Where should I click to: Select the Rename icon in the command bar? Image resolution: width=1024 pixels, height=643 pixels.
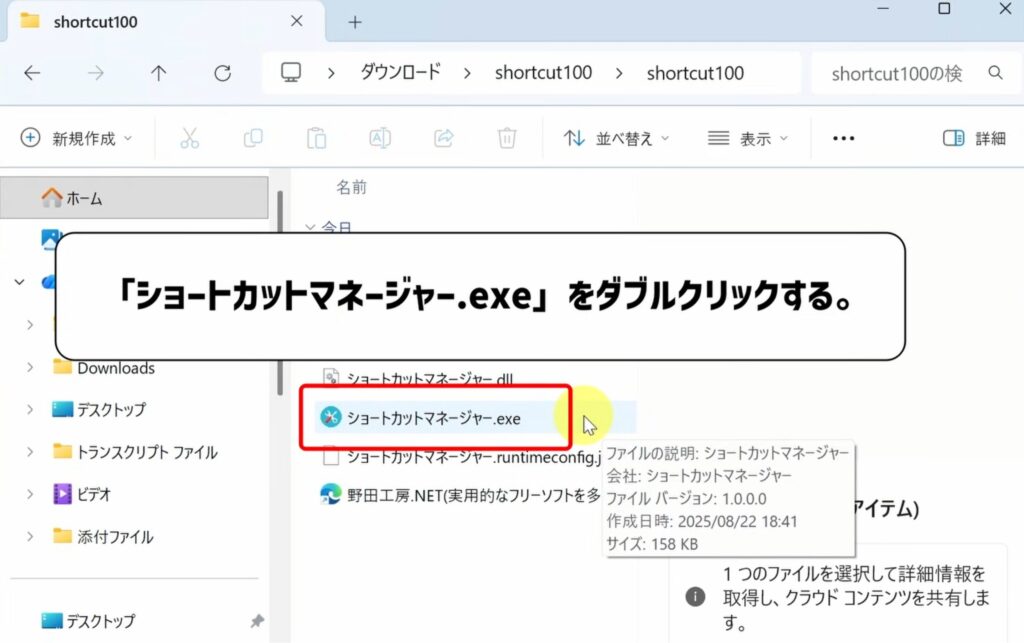tap(379, 138)
